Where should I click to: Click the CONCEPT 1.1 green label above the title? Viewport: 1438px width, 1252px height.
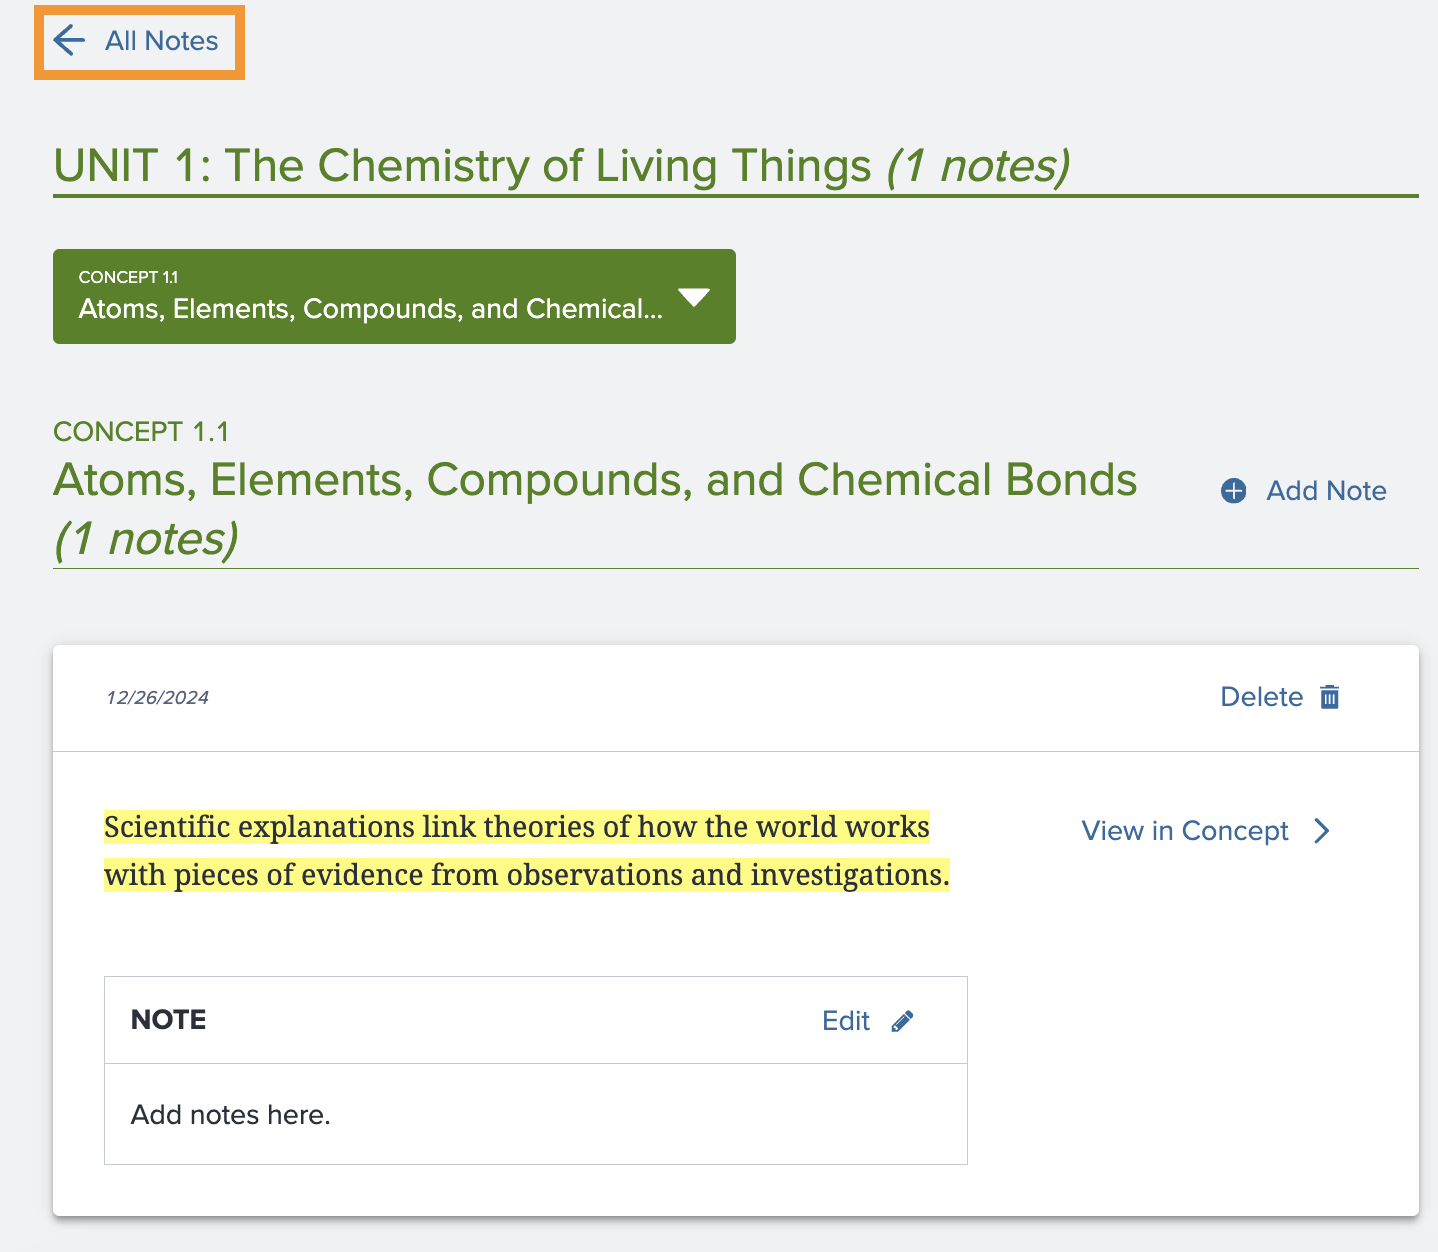click(x=141, y=432)
